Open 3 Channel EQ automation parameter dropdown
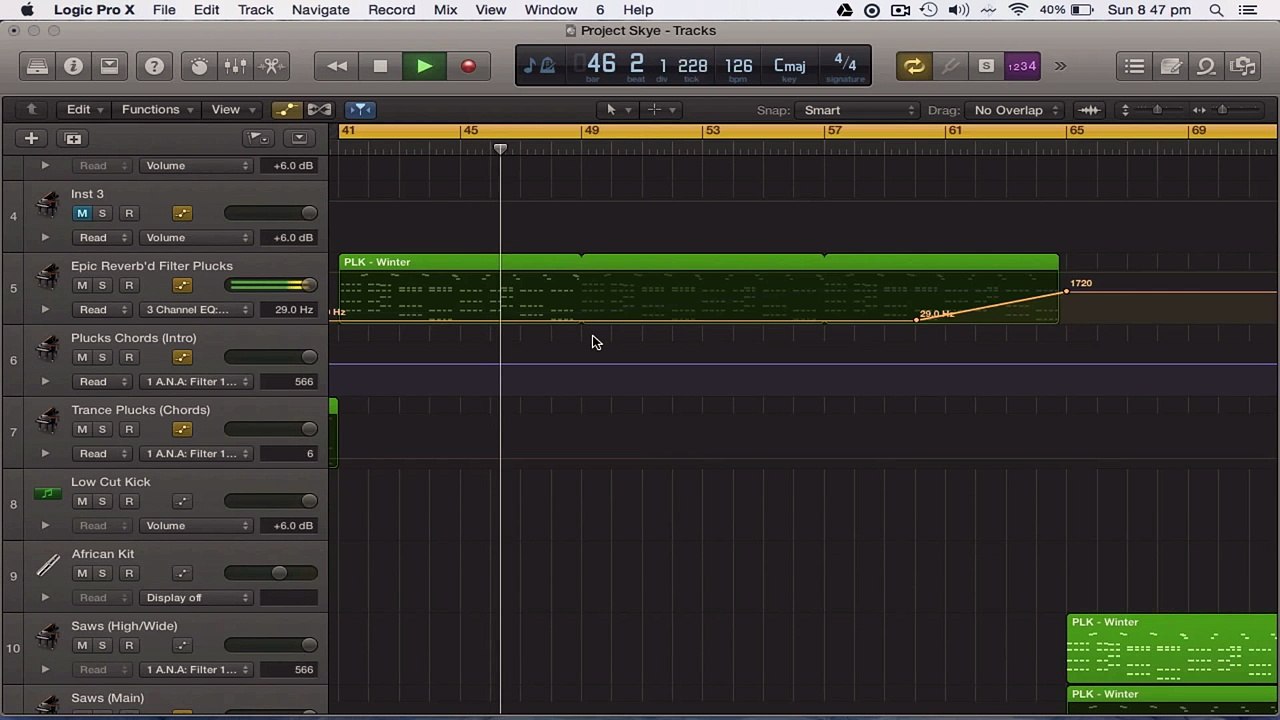Screen dimensions: 1280x720 click(x=196, y=309)
